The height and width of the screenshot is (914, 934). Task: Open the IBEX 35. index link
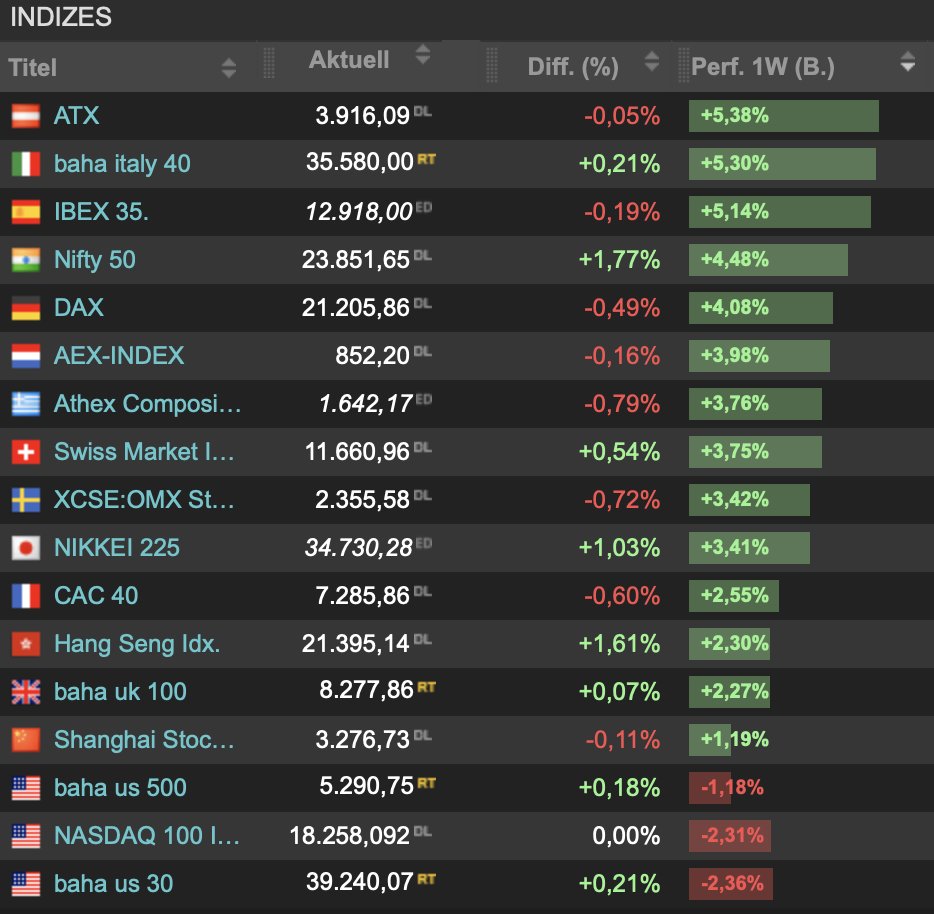(101, 212)
